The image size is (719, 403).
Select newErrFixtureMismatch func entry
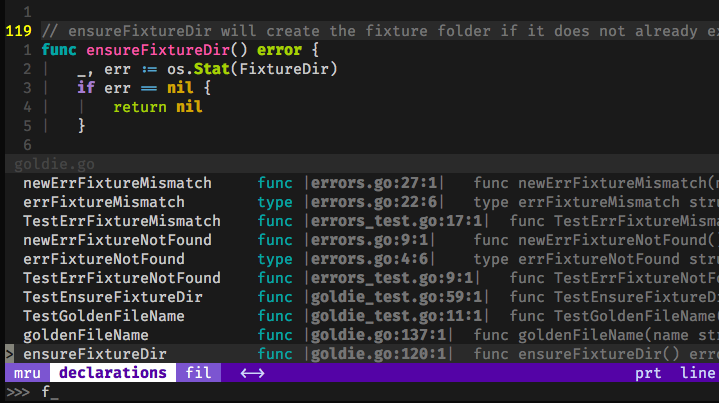pyautogui.click(x=117, y=184)
